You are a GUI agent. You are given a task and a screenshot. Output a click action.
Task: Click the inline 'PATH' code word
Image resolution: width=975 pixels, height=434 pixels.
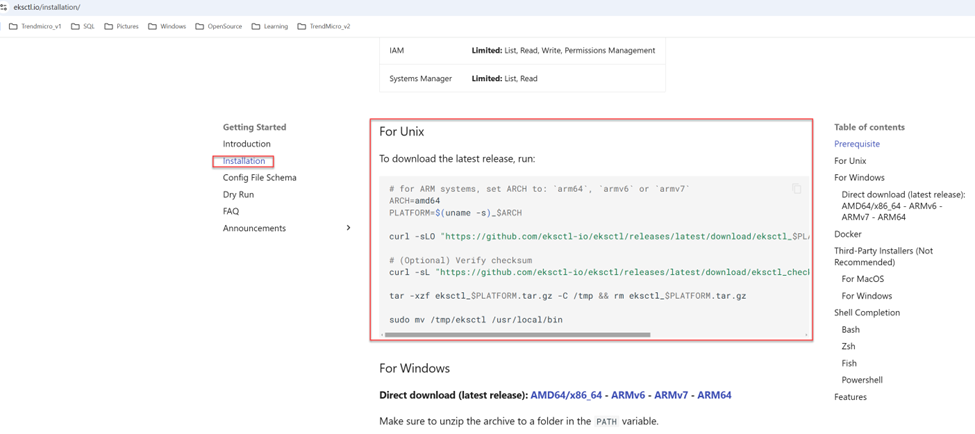tap(606, 422)
